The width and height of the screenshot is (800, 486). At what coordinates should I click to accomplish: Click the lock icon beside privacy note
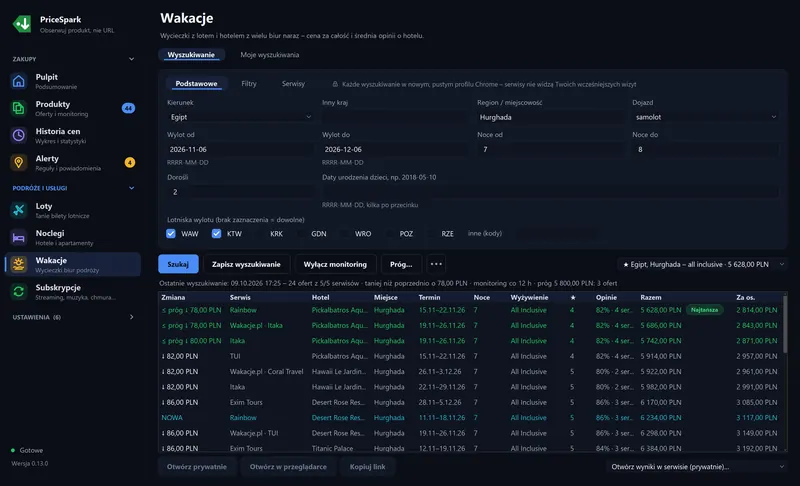(335, 84)
